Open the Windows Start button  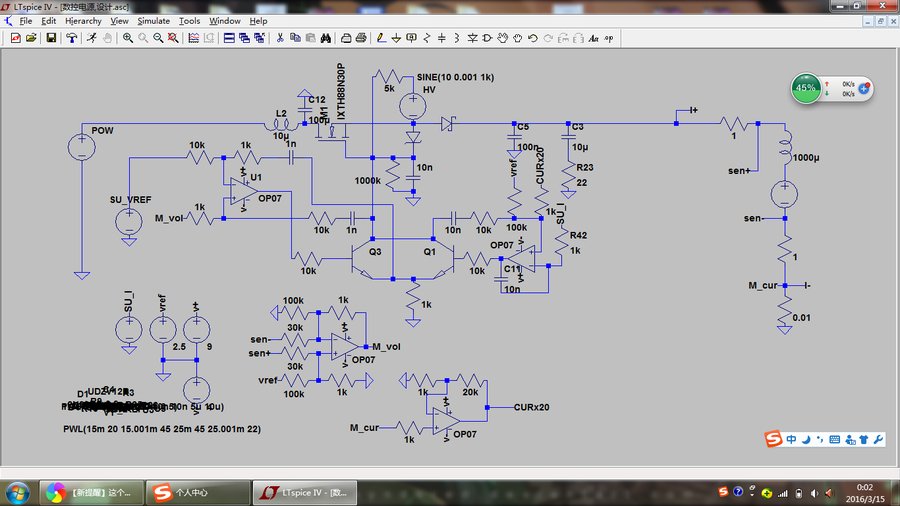[18, 493]
